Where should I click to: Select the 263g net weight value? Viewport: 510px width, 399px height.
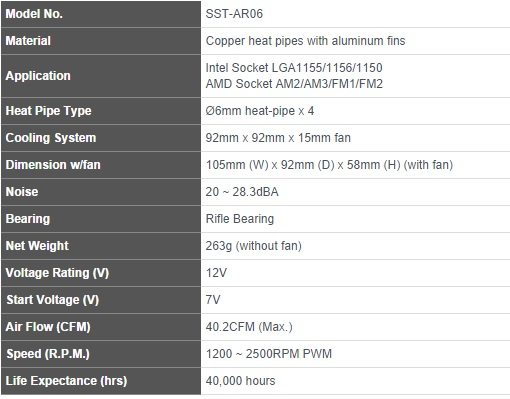point(254,246)
